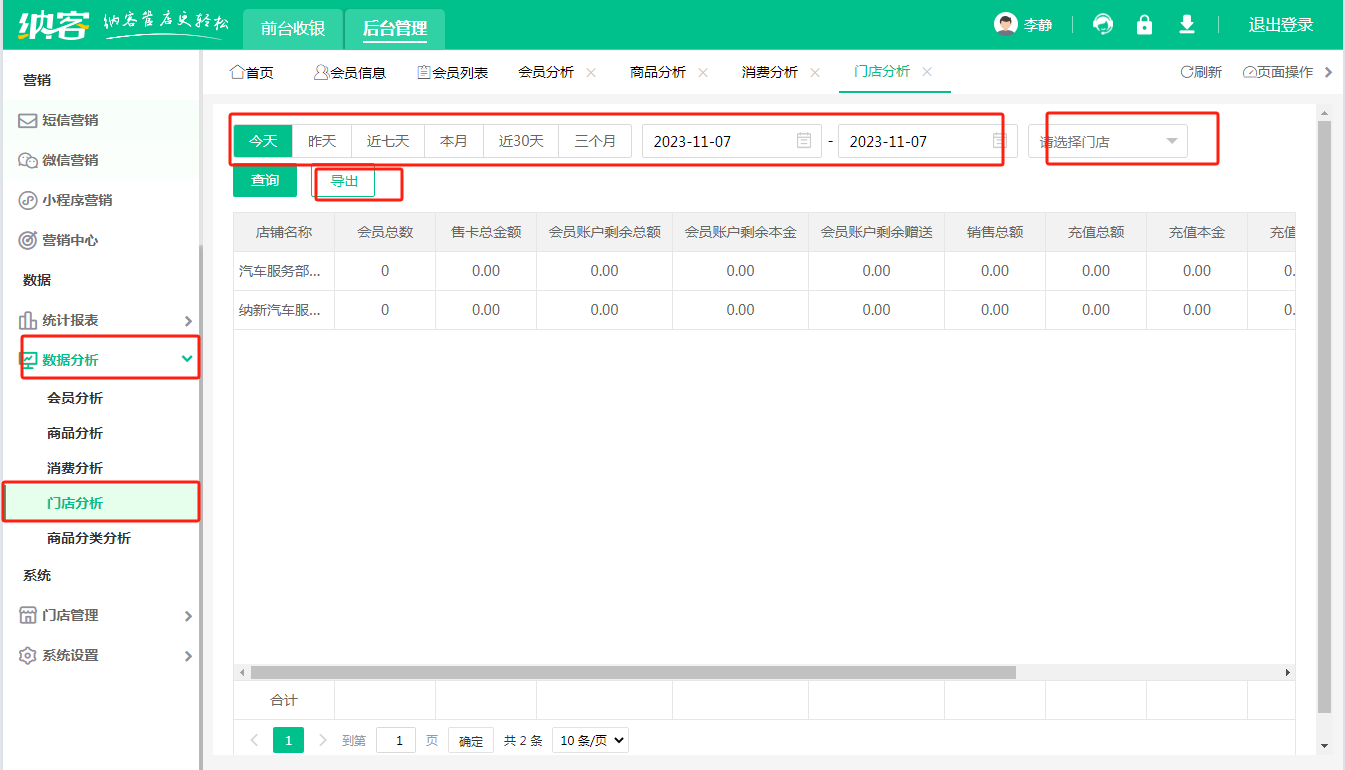Click the download icon in top bar
1345x770 pixels.
click(1186, 23)
